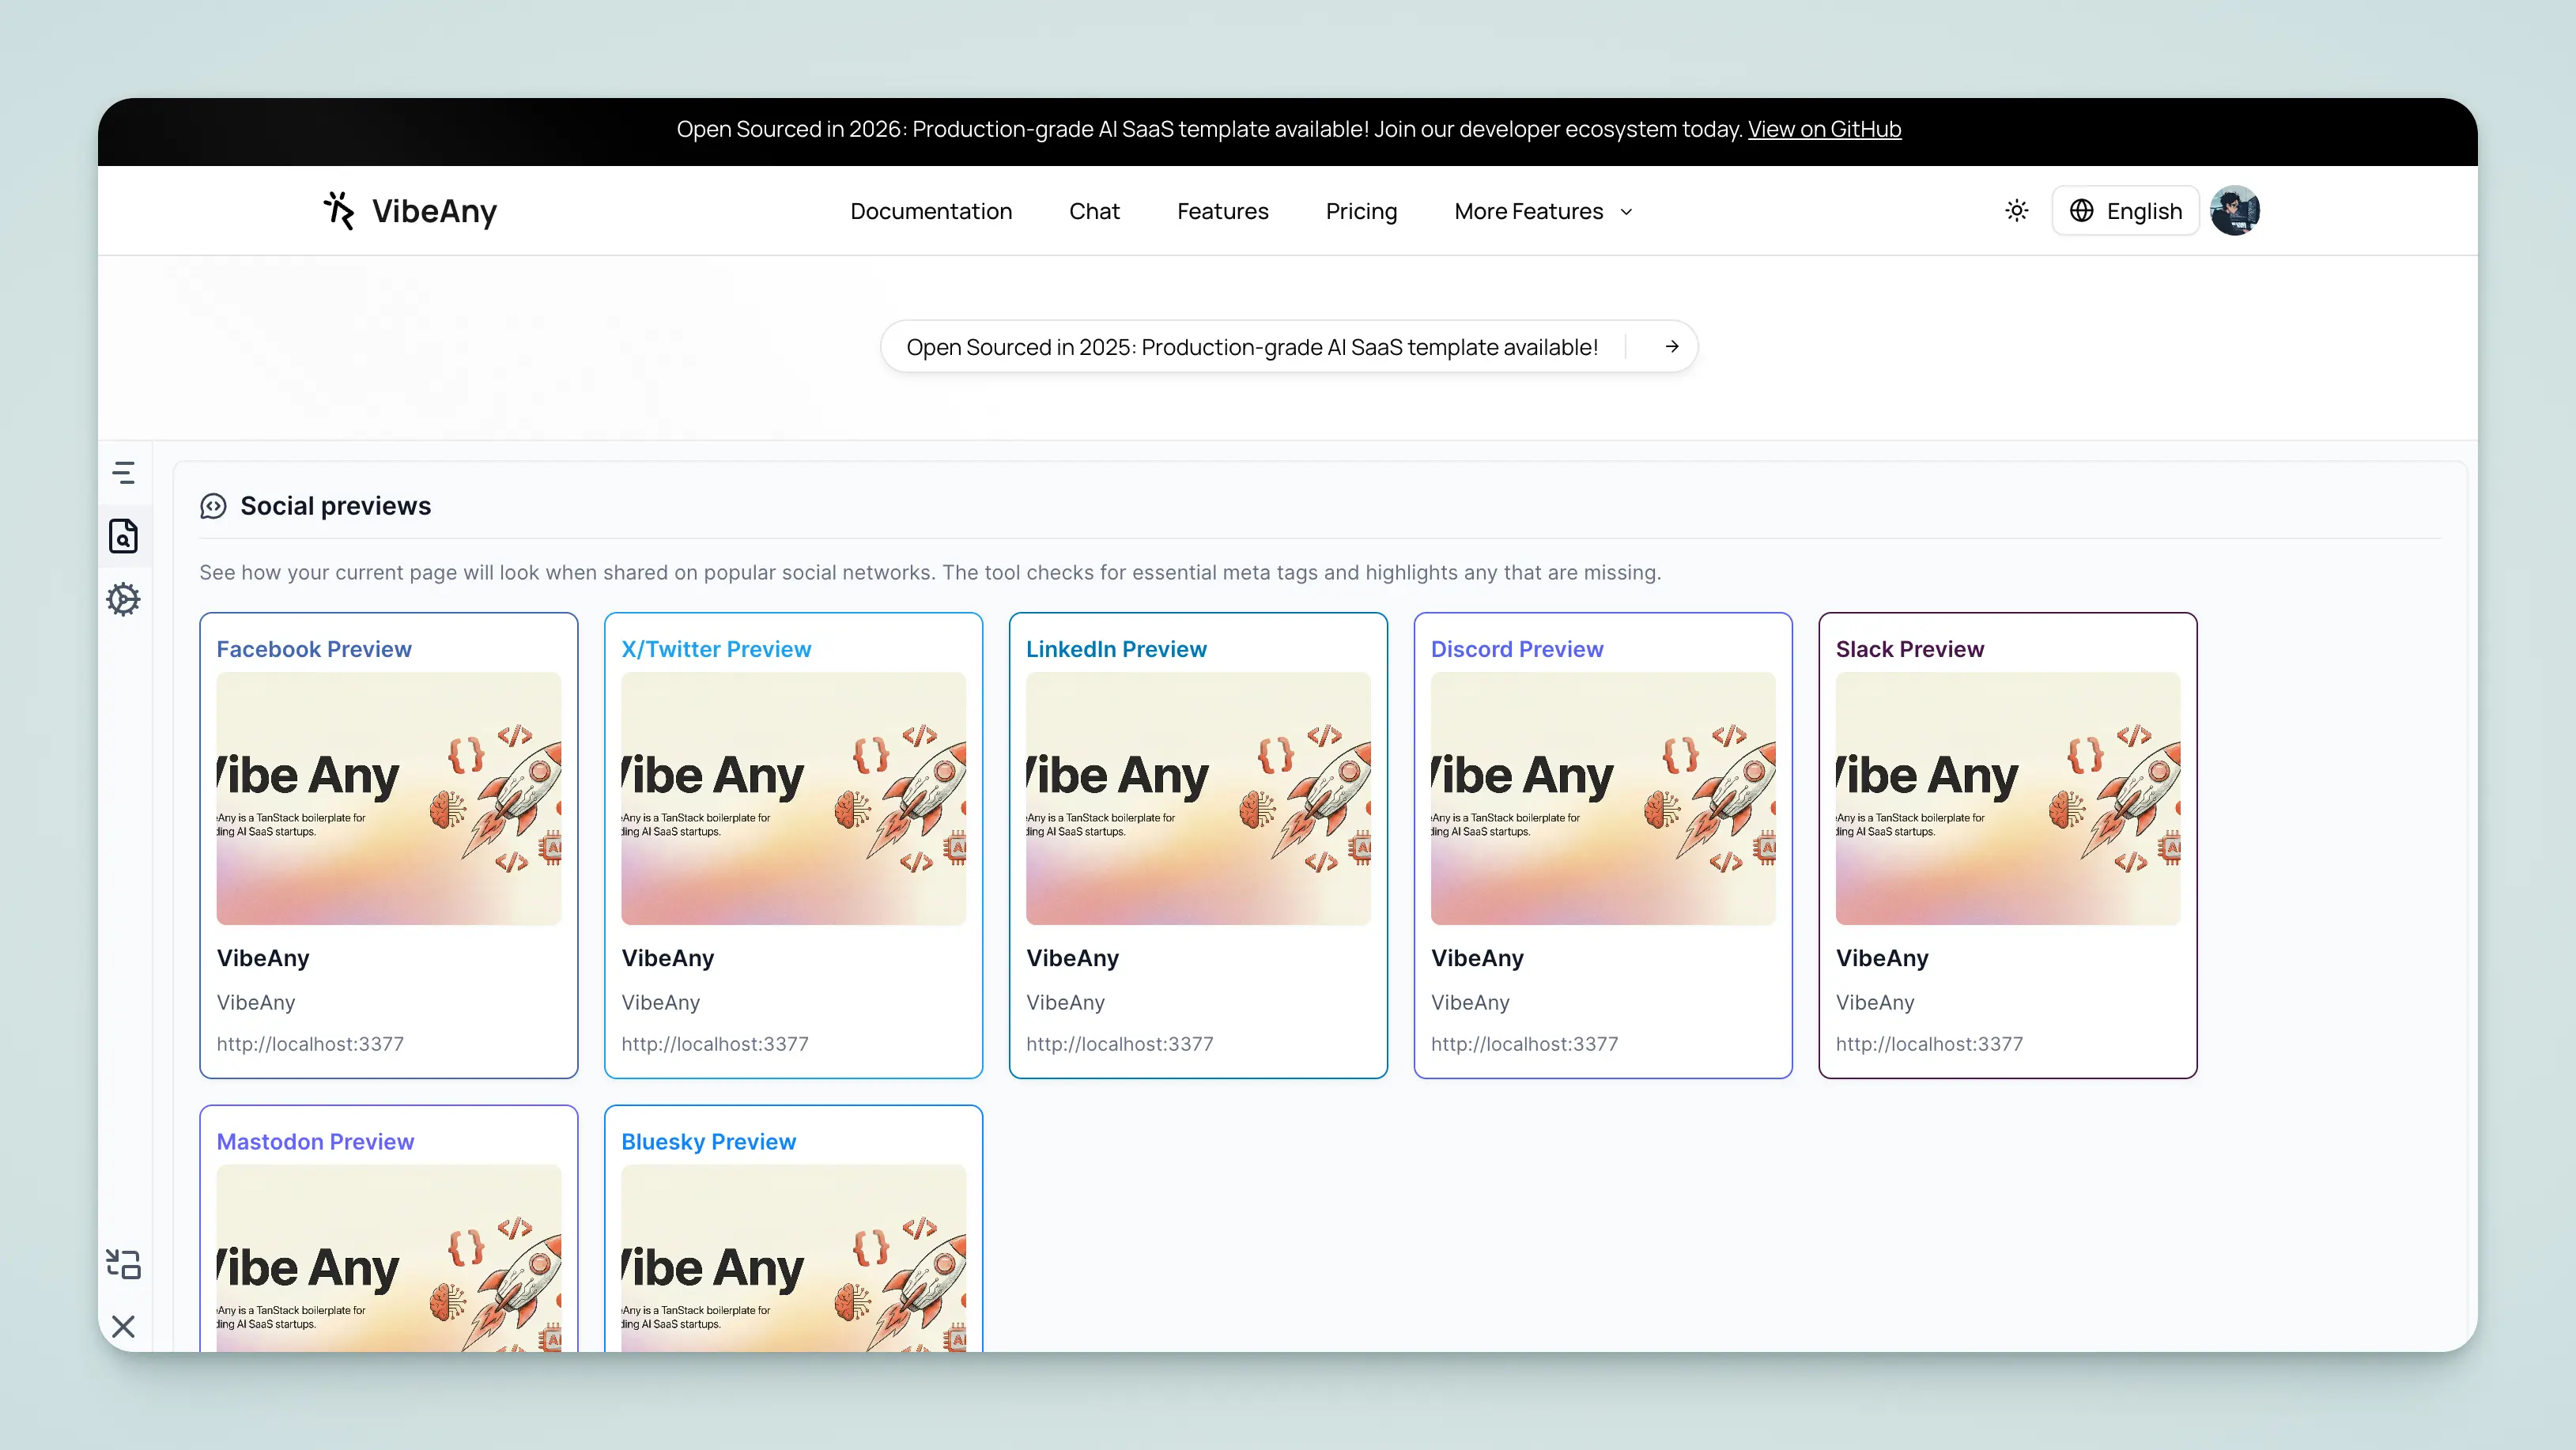
Task: Select the SEO page-search sidebar icon
Action: click(x=123, y=536)
